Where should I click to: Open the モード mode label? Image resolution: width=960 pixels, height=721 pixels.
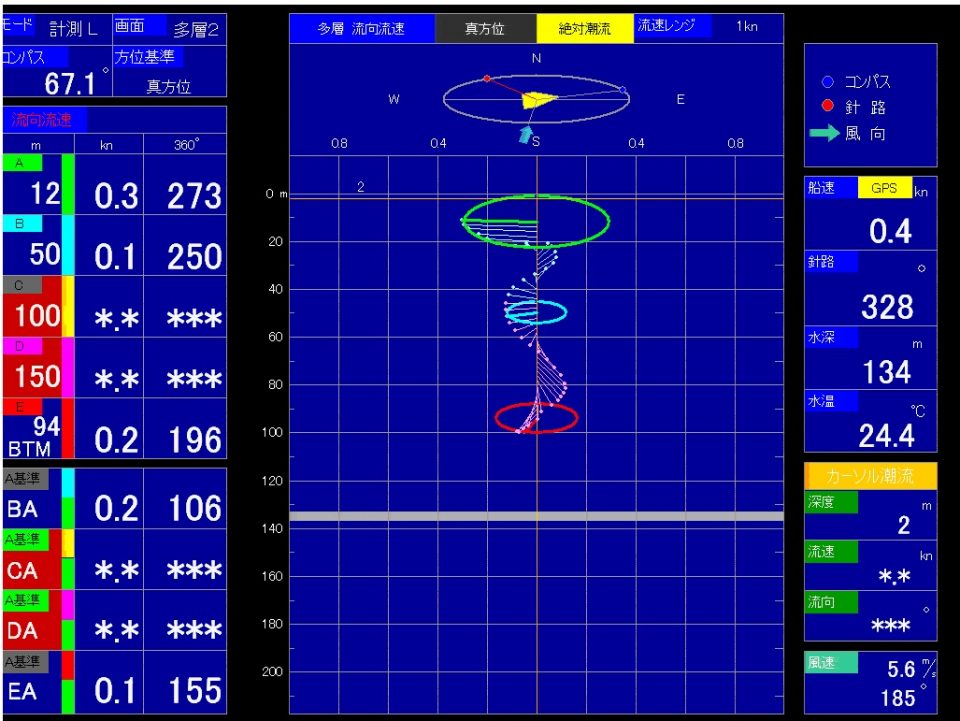(x=18, y=25)
